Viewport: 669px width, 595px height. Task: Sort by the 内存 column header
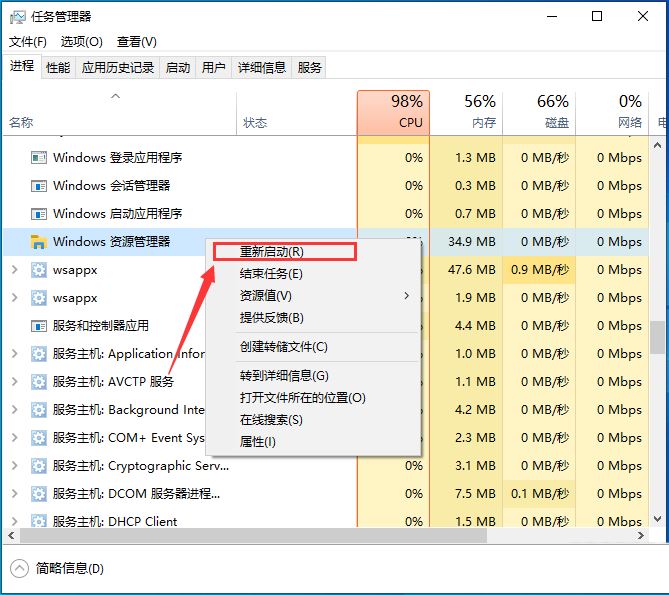click(466, 113)
